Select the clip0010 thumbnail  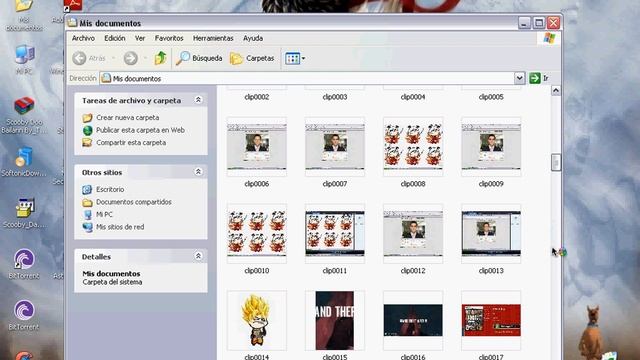tap(257, 233)
